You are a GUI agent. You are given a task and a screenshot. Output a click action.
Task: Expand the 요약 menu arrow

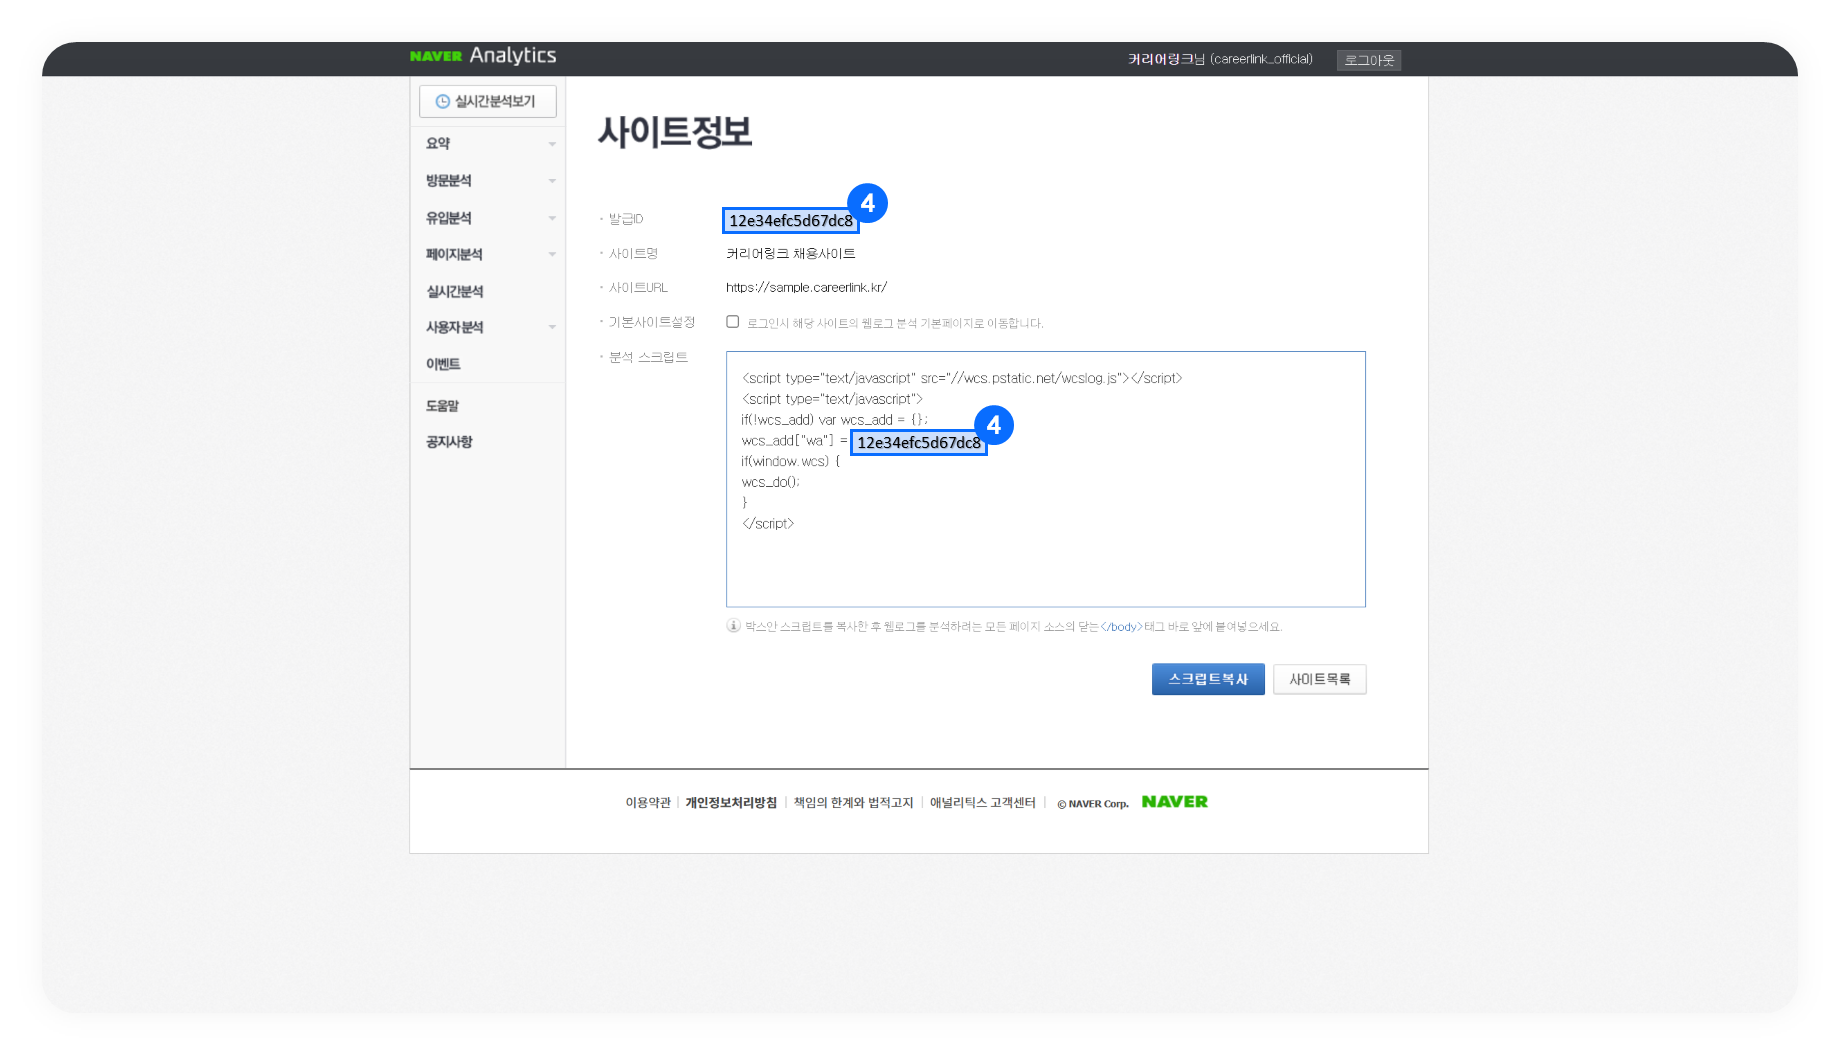coord(552,144)
